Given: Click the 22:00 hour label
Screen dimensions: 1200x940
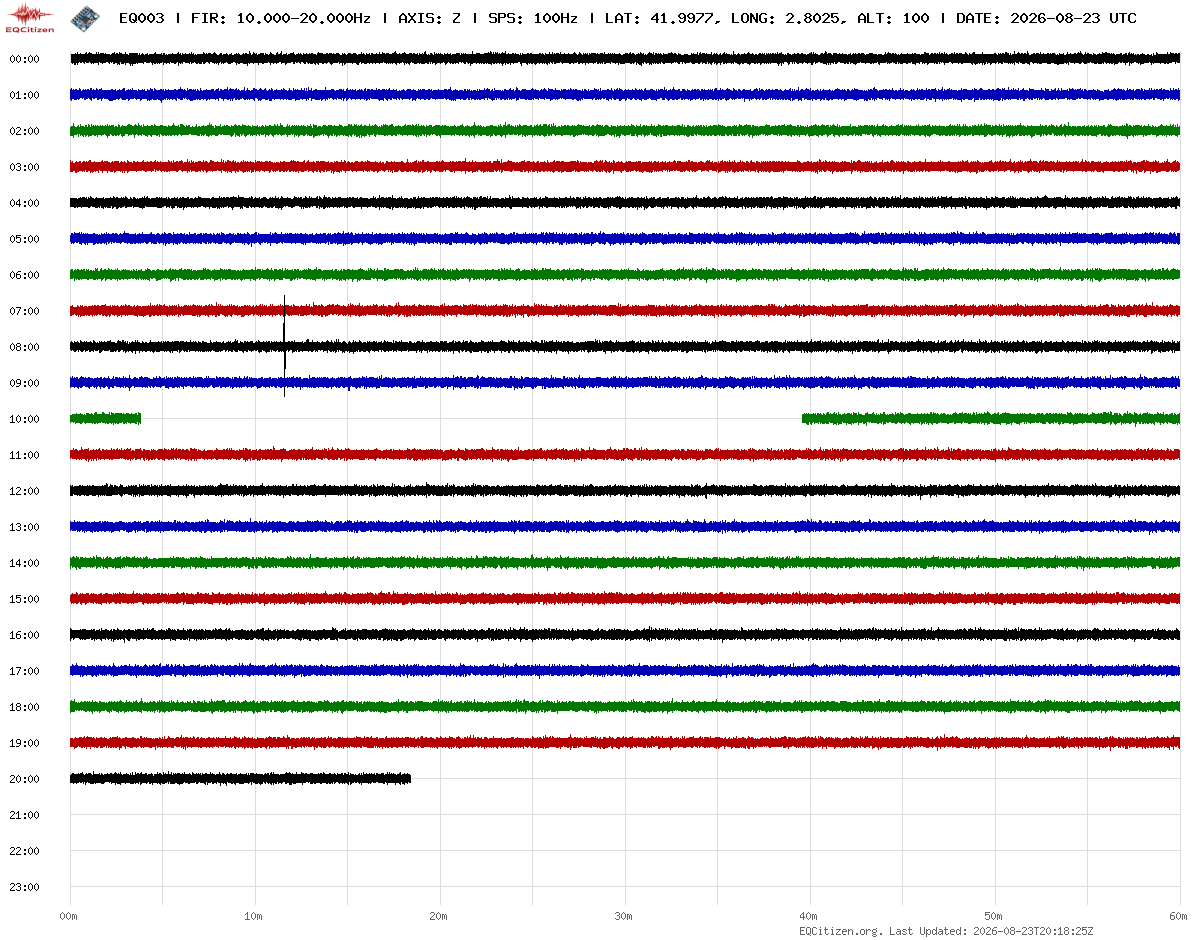Looking at the screenshot, I should (24, 851).
